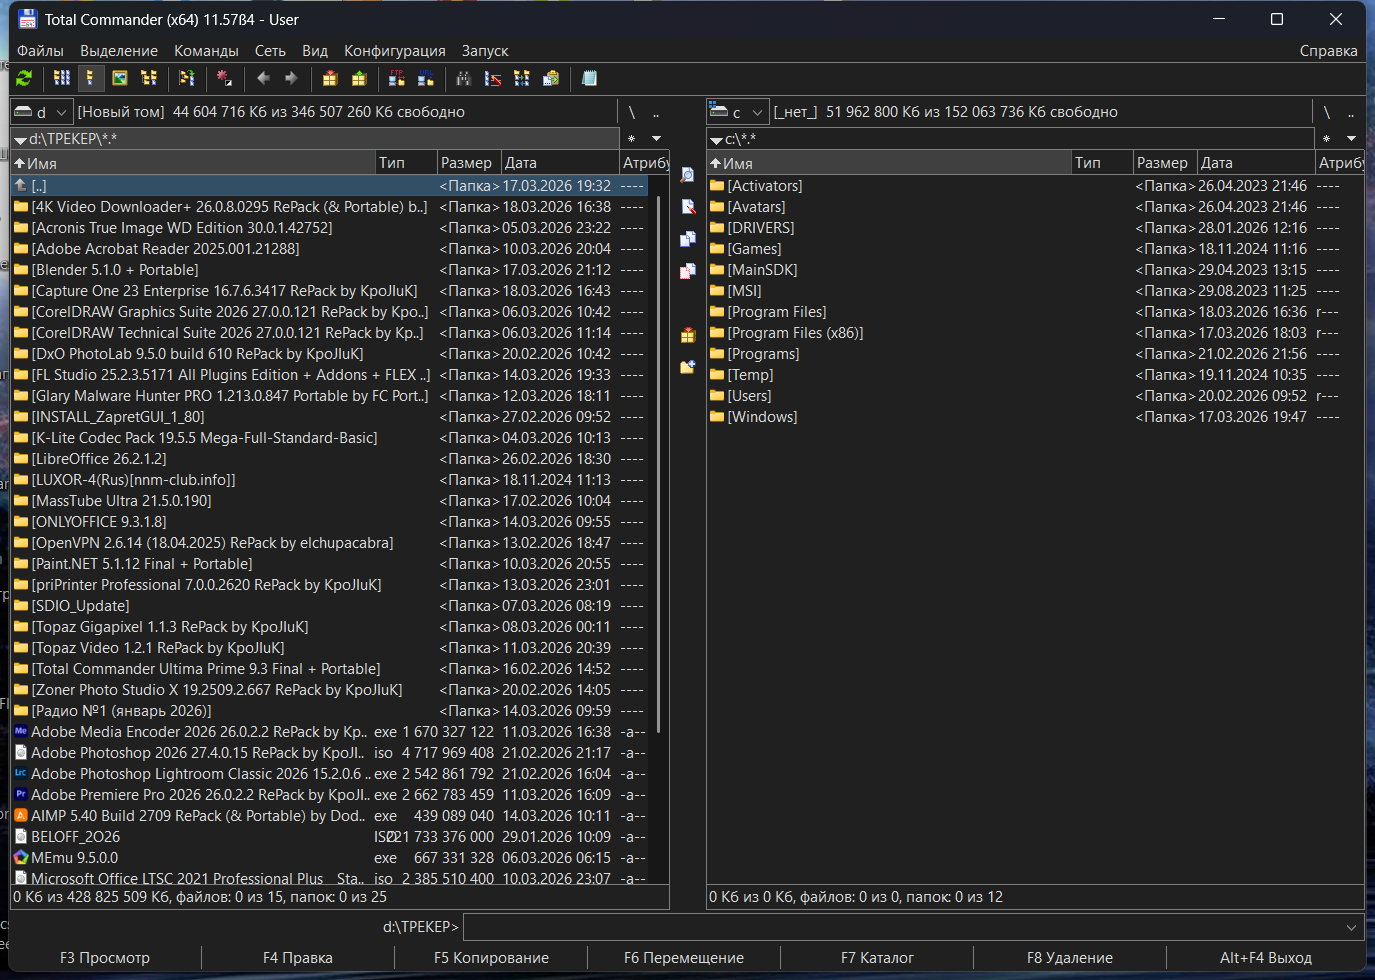Image resolution: width=1375 pixels, height=980 pixels.
Task: Toggle thumbnail view mode in the toolbar
Action: point(120,78)
